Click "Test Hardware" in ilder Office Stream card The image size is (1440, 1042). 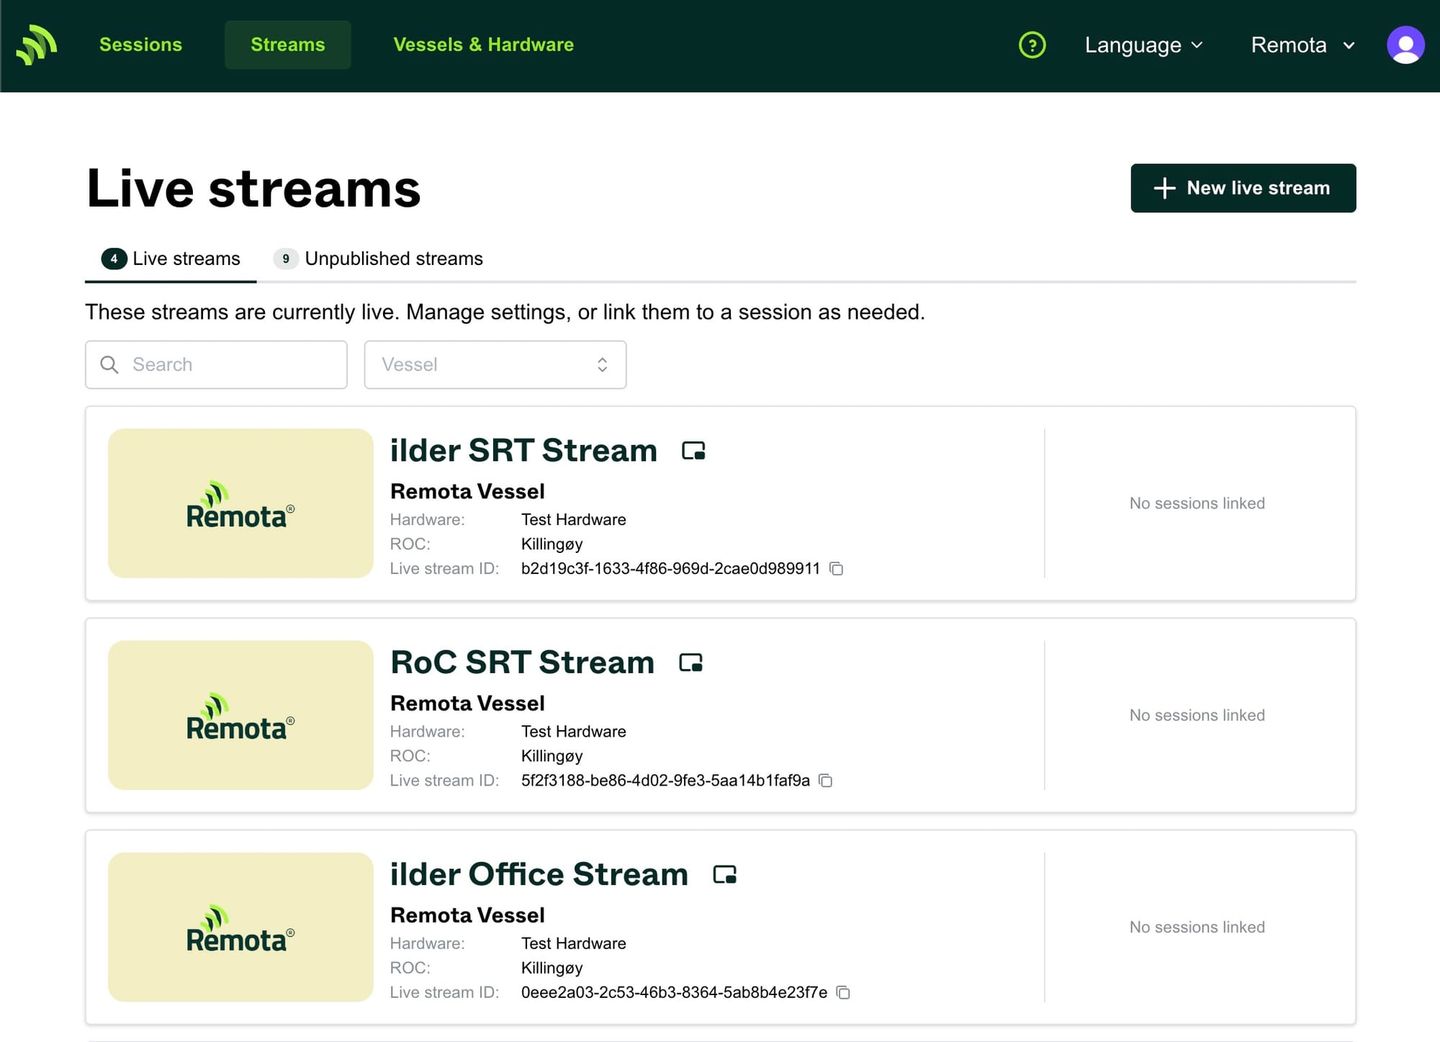[573, 944]
